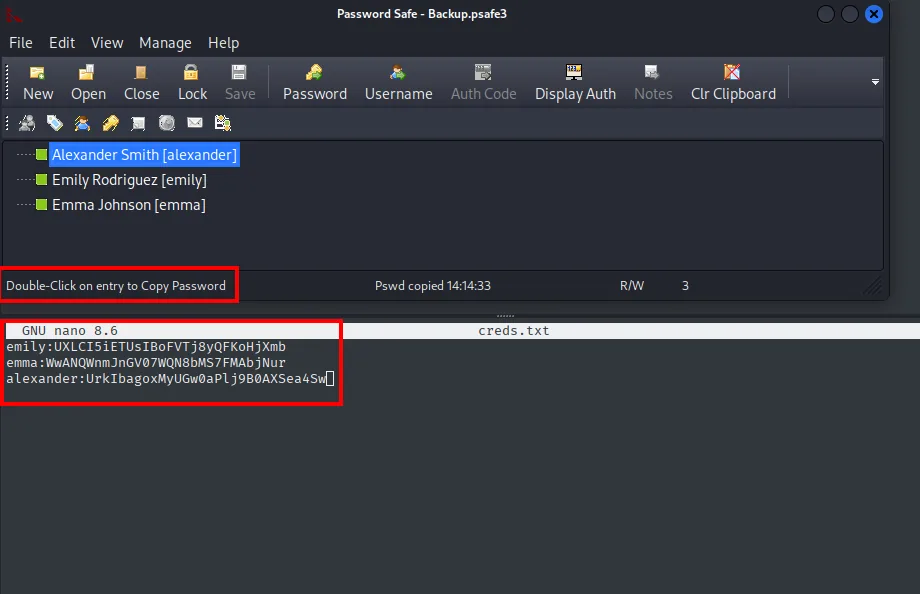Click the gold key Password icon in the dragbar
The width and height of the screenshot is (920, 594).
(110, 123)
